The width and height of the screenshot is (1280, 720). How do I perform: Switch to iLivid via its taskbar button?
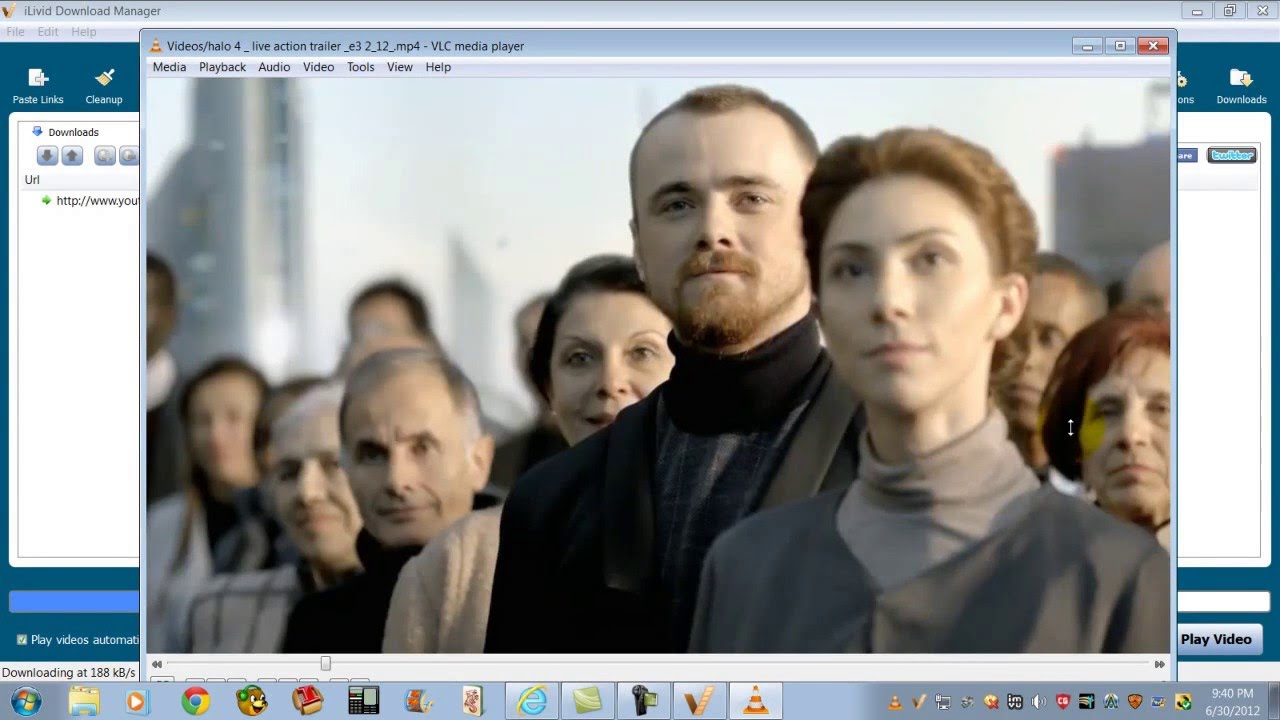point(699,701)
